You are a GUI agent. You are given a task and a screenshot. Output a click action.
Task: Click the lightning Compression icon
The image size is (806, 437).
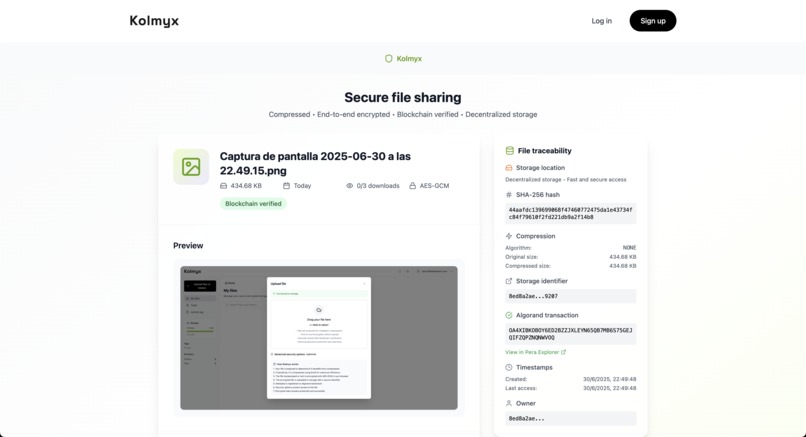[509, 236]
